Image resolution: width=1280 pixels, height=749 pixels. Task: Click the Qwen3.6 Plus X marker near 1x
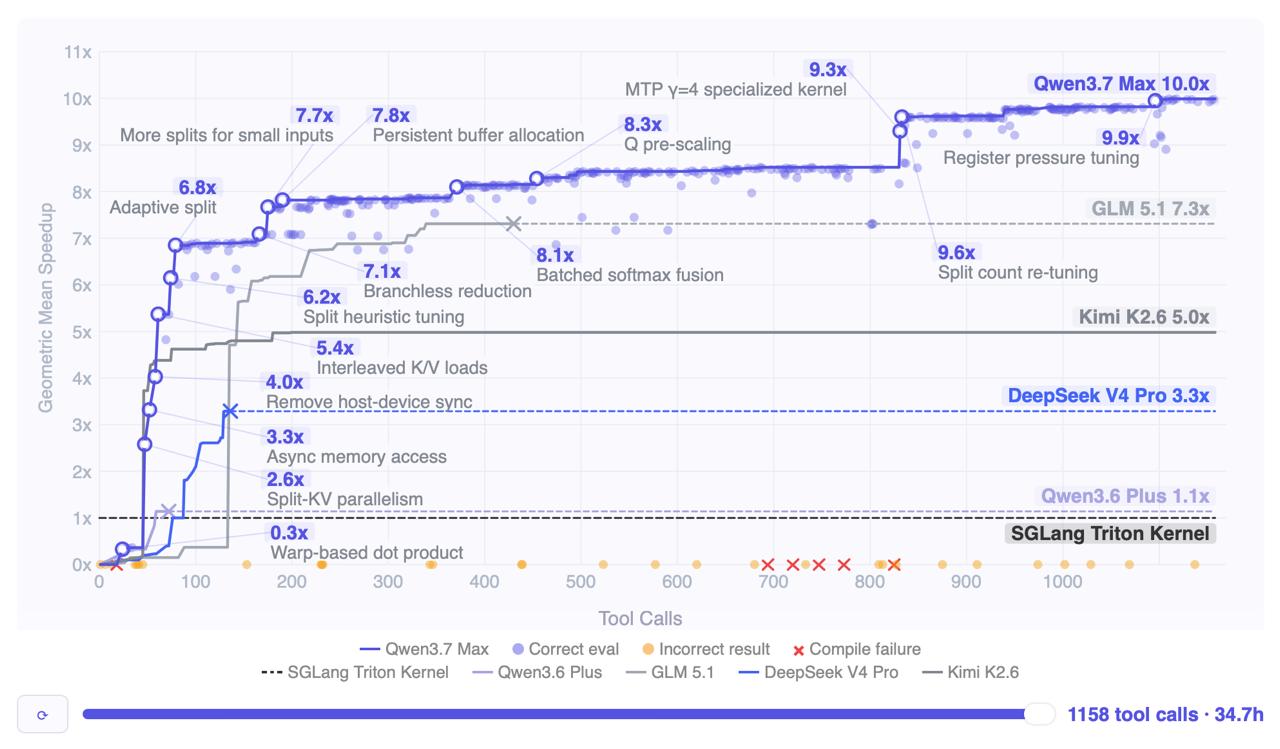(x=168, y=511)
